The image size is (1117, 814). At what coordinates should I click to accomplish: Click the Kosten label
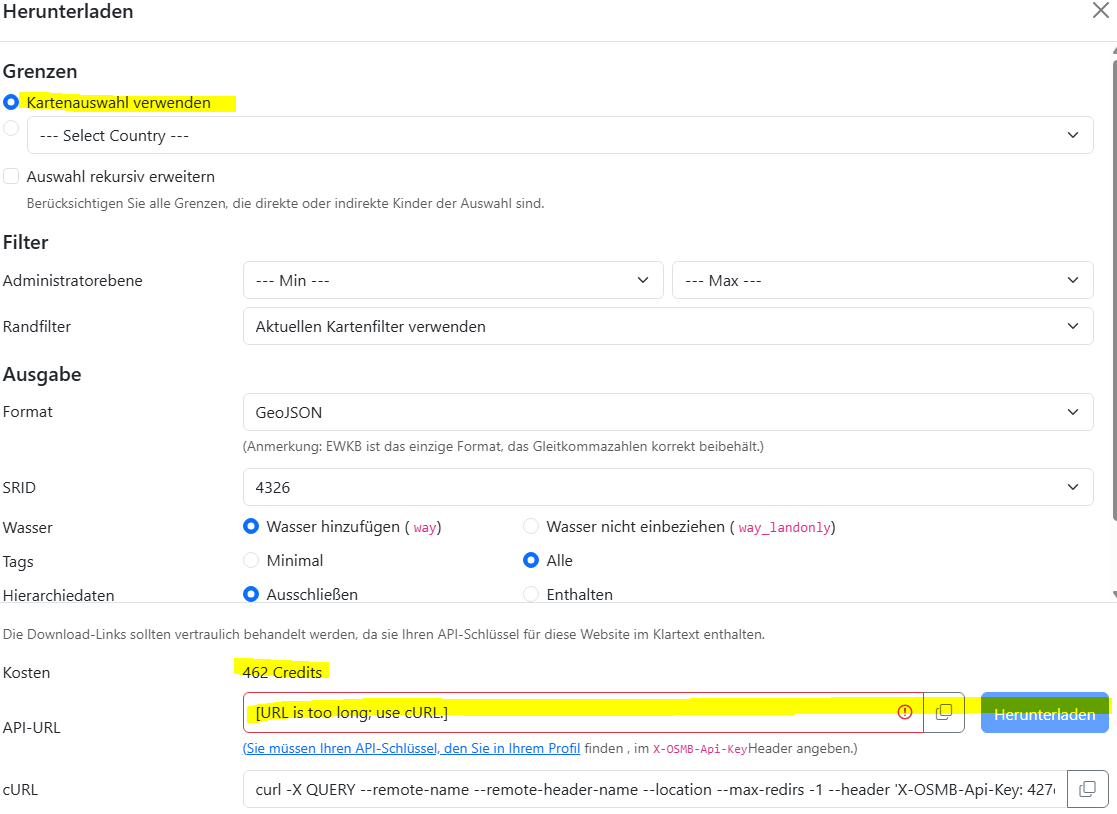(26, 672)
